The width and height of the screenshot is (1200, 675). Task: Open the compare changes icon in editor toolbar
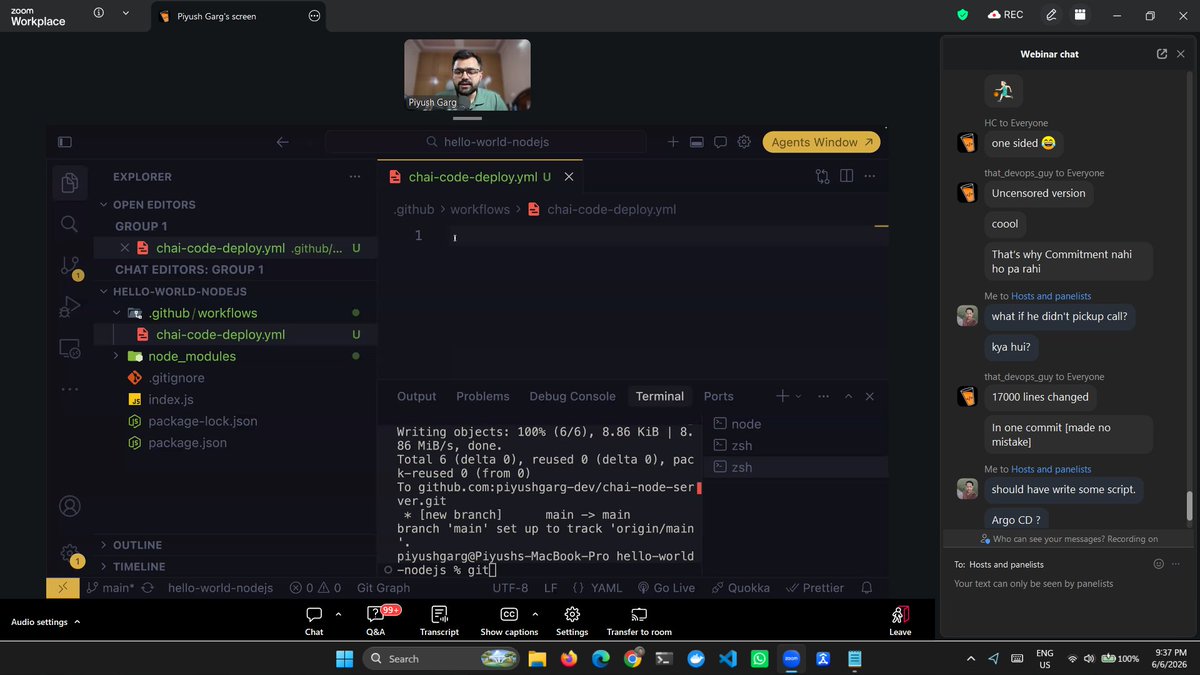point(822,176)
